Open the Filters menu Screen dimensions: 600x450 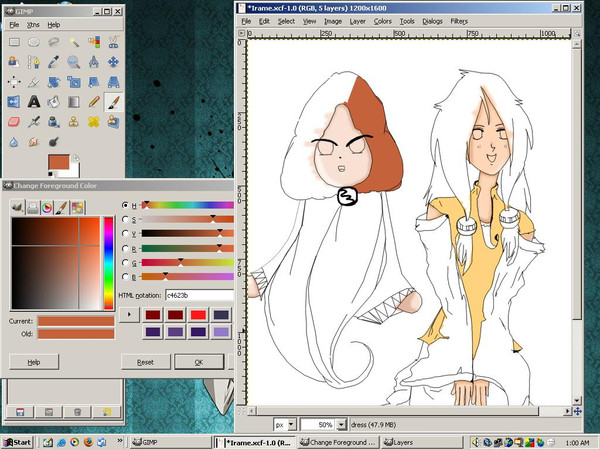(x=459, y=21)
